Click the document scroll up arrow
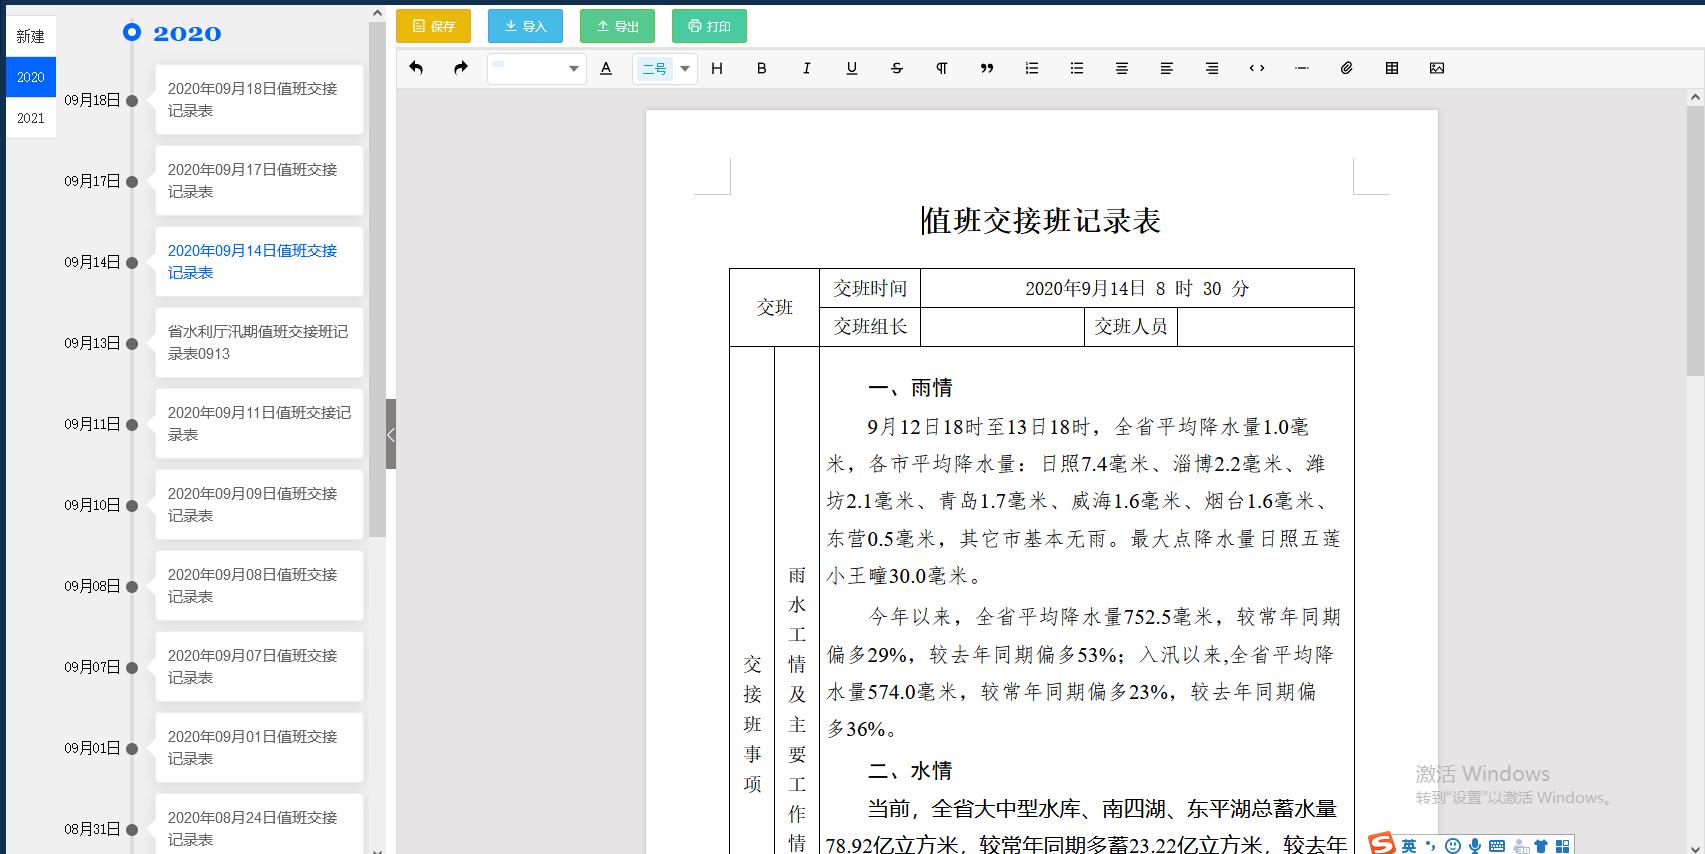 pos(1695,97)
